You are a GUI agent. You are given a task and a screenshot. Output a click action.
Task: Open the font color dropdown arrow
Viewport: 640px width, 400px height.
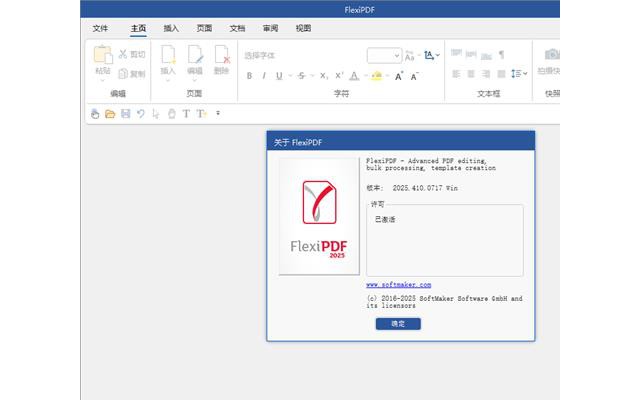click(365, 76)
